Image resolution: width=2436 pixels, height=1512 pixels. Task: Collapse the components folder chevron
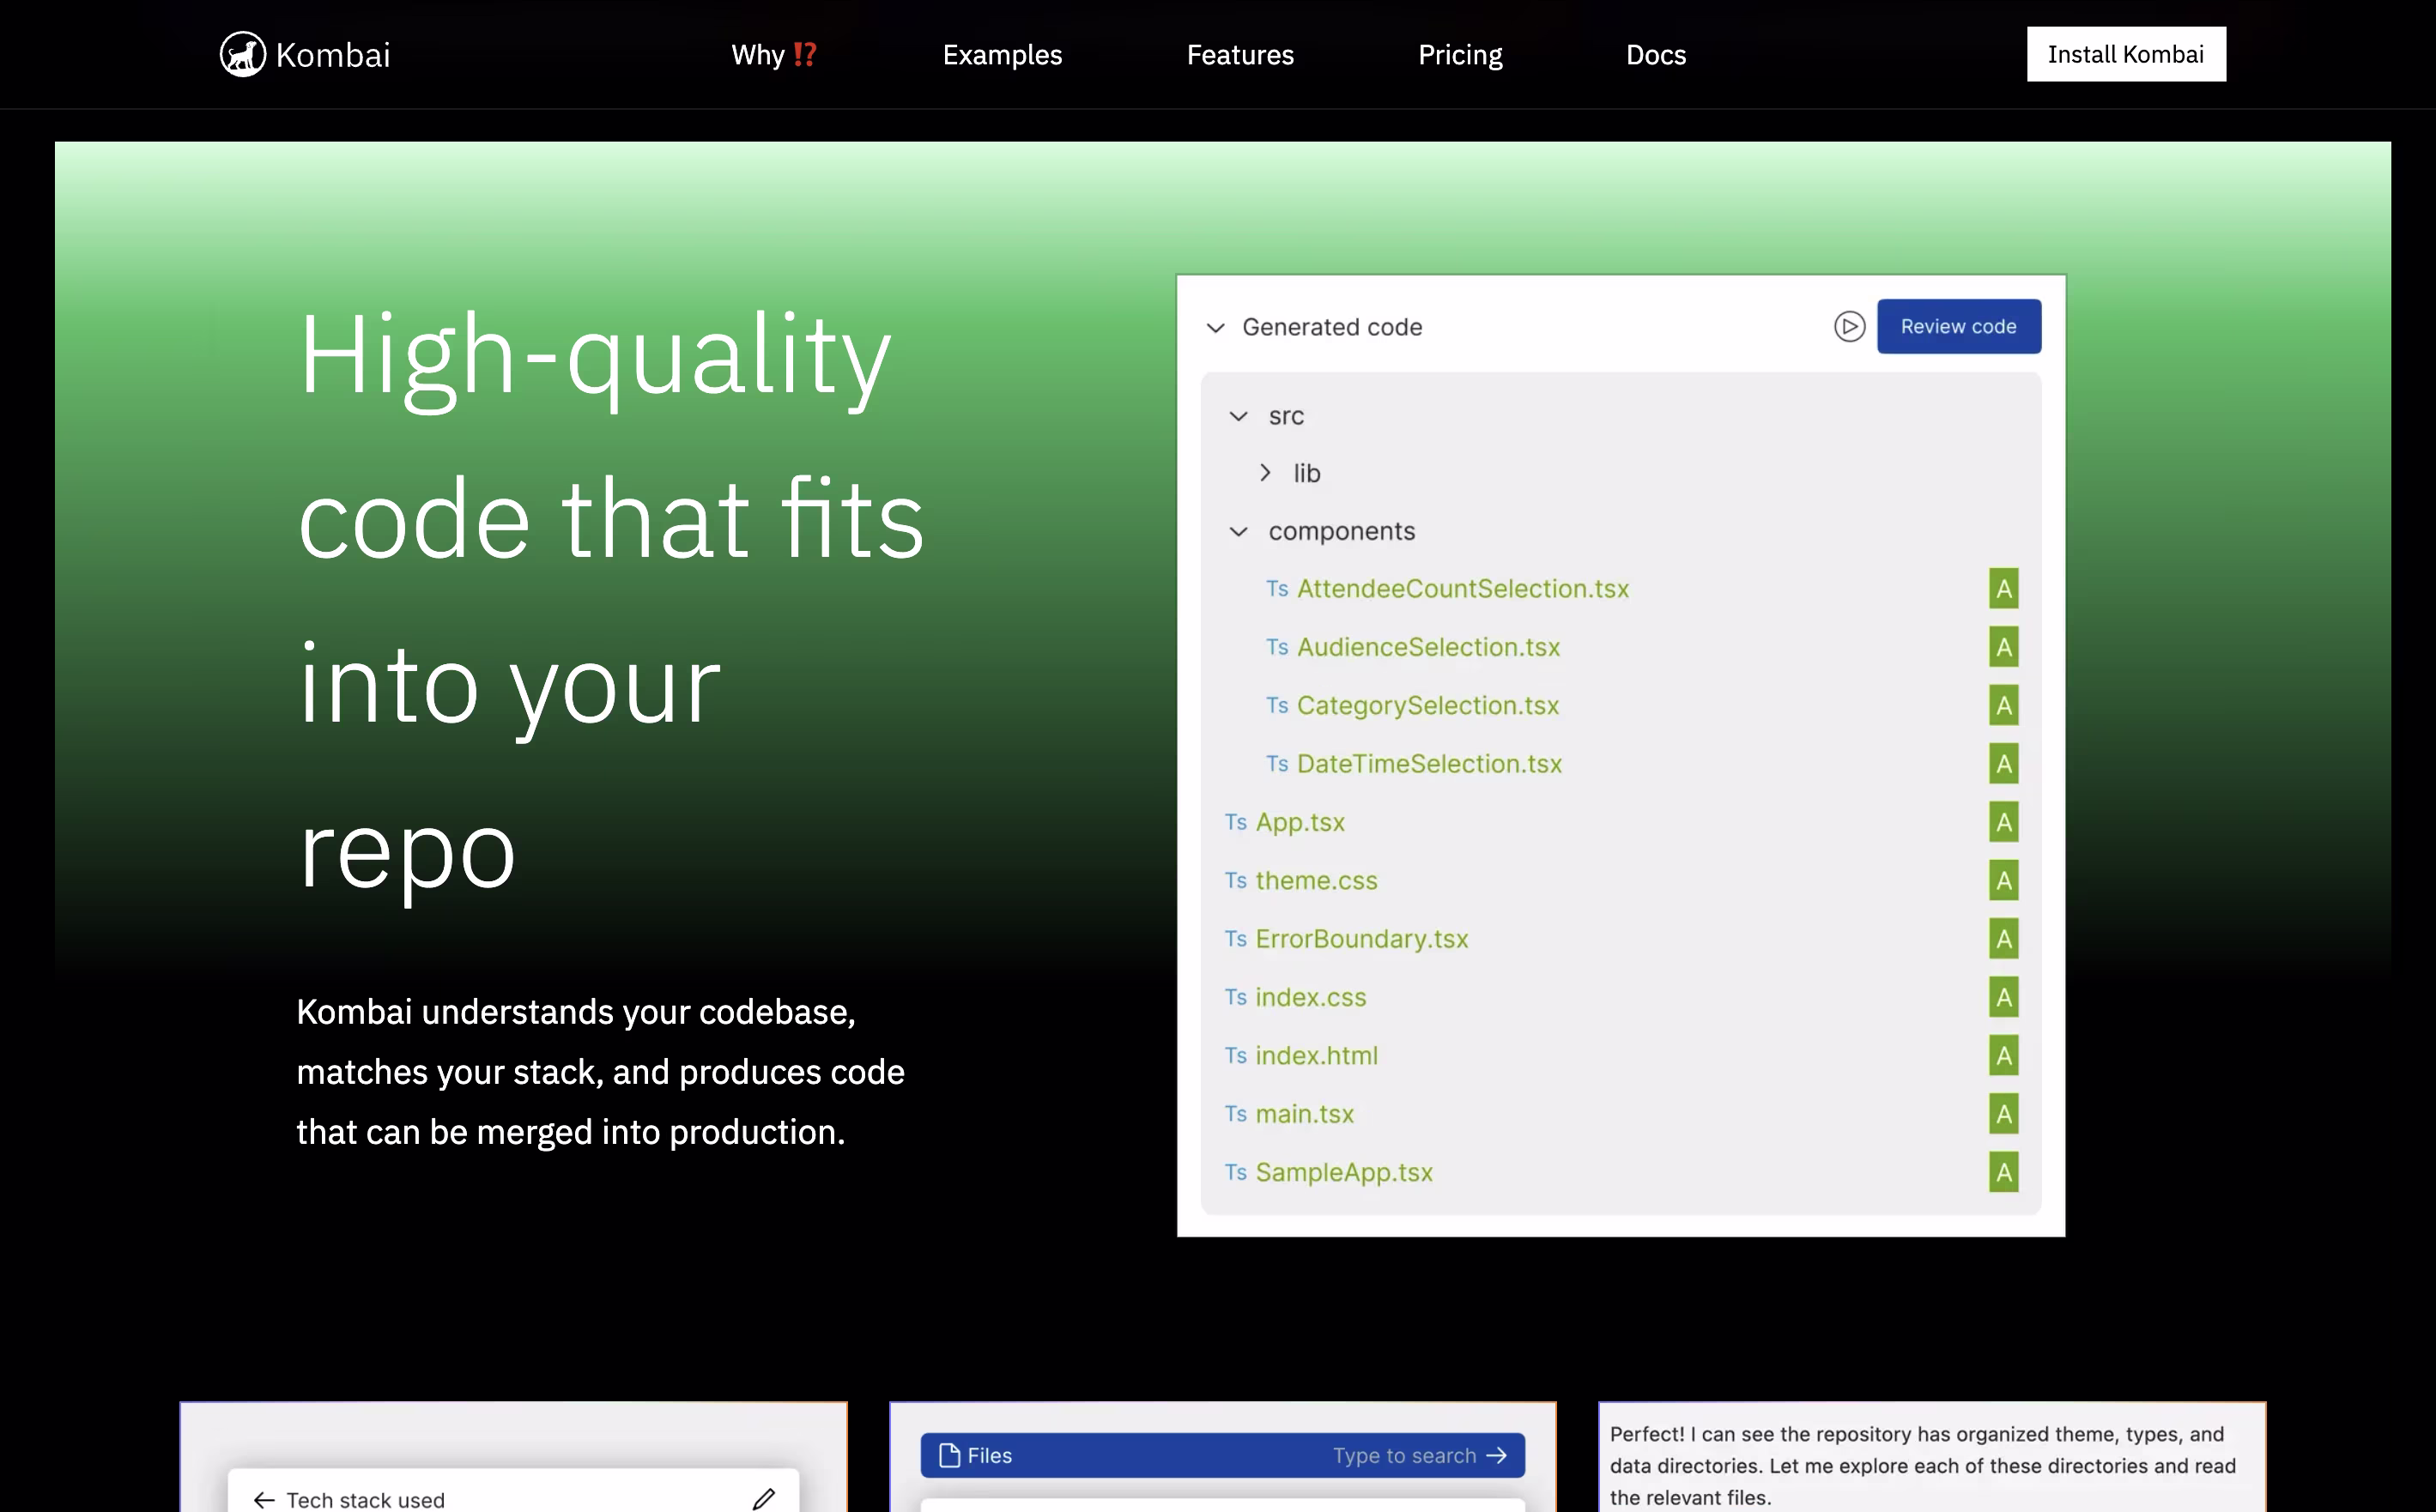point(1238,531)
